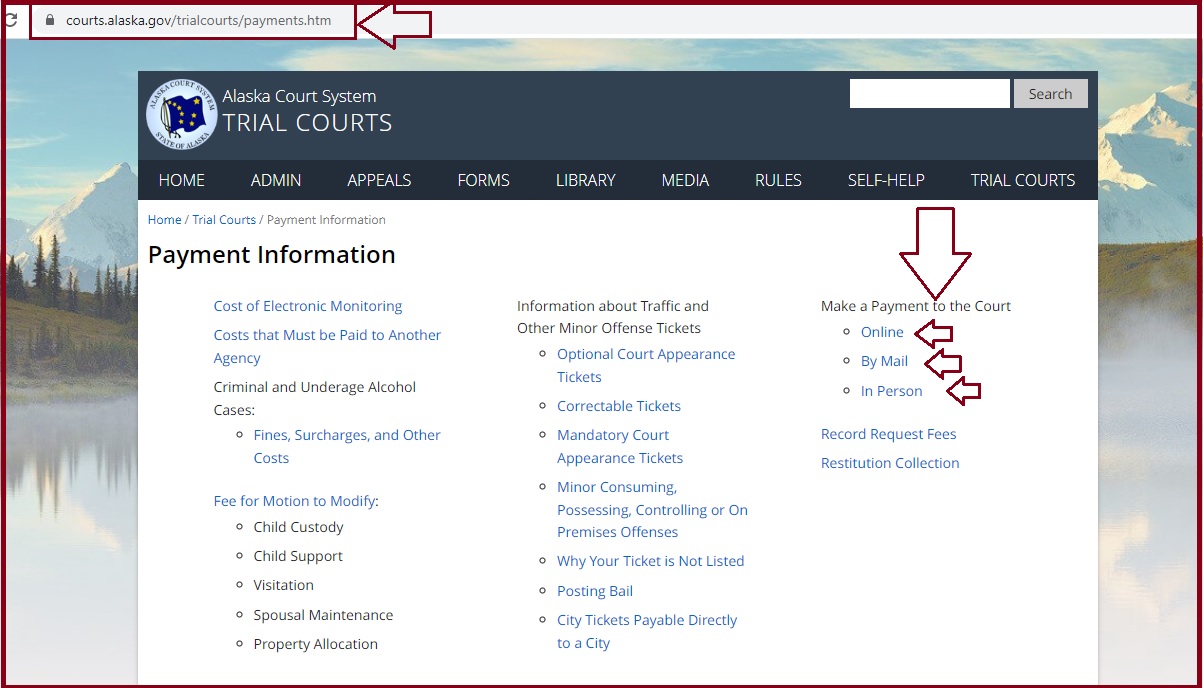This screenshot has width=1203, height=688.
Task: Select the LIBRARY navigation item
Action: (x=585, y=180)
